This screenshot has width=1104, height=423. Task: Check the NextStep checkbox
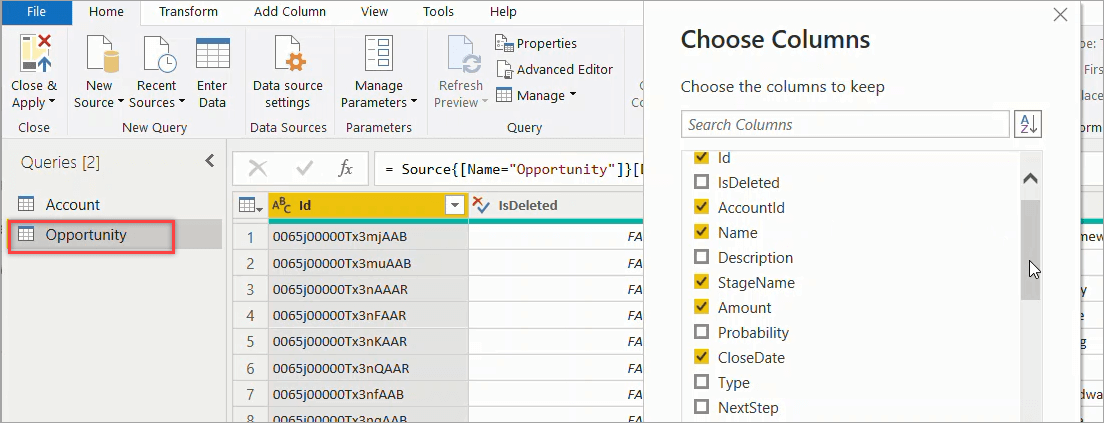coord(701,407)
